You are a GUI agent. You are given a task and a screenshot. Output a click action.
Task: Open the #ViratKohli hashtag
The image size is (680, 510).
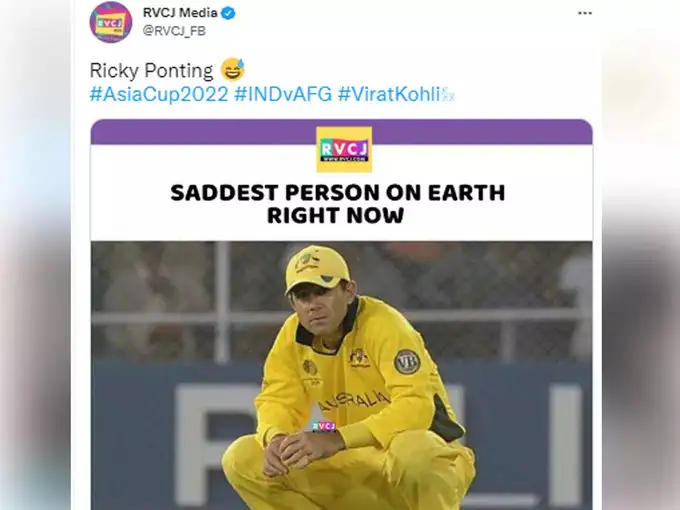tap(388, 94)
